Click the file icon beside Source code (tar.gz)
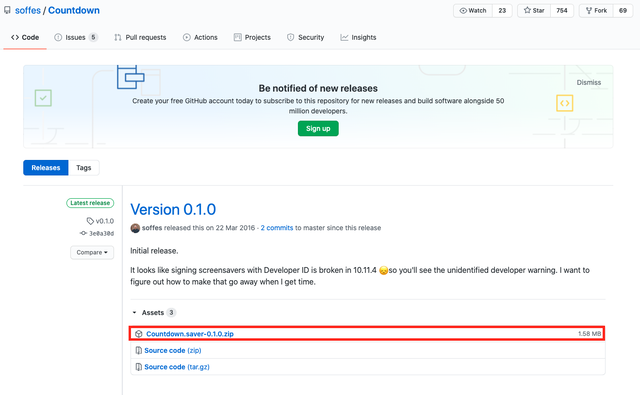Image resolution: width=640 pixels, height=395 pixels. coord(139,367)
